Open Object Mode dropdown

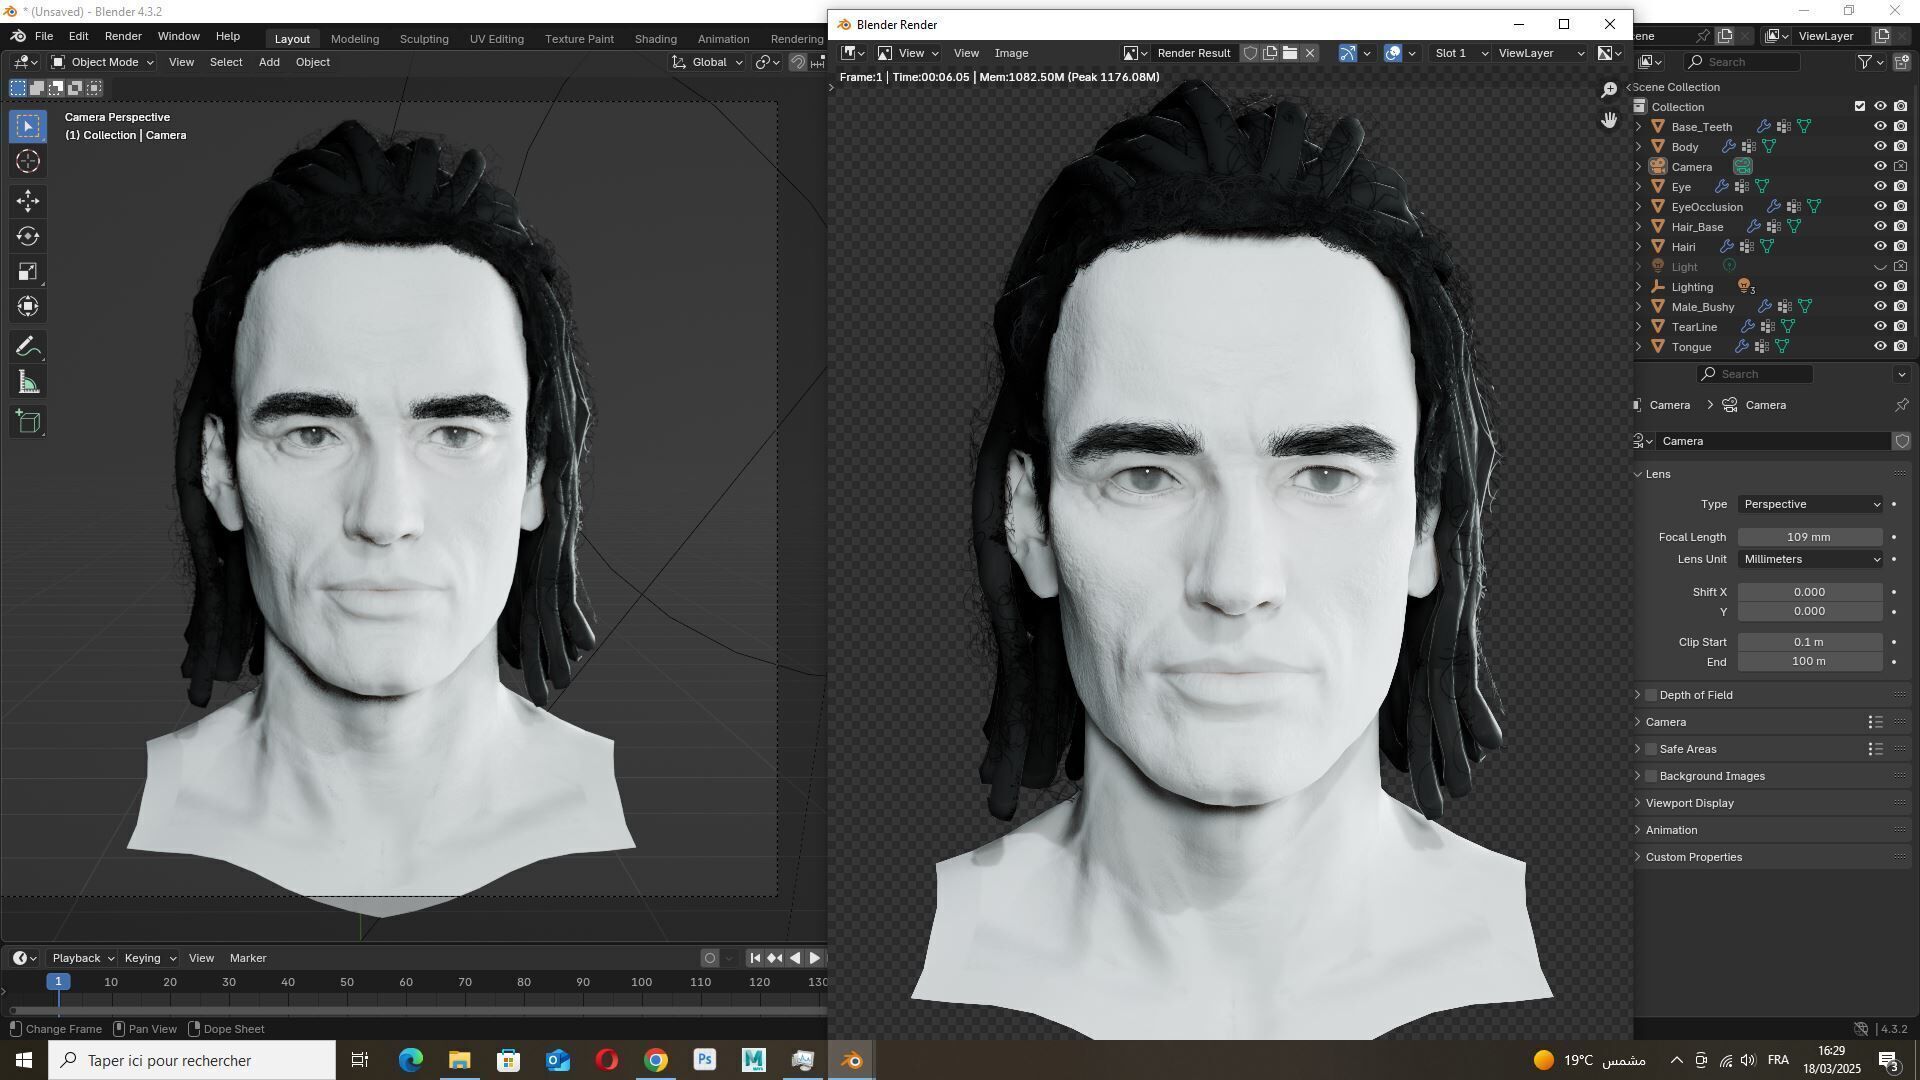coord(103,62)
